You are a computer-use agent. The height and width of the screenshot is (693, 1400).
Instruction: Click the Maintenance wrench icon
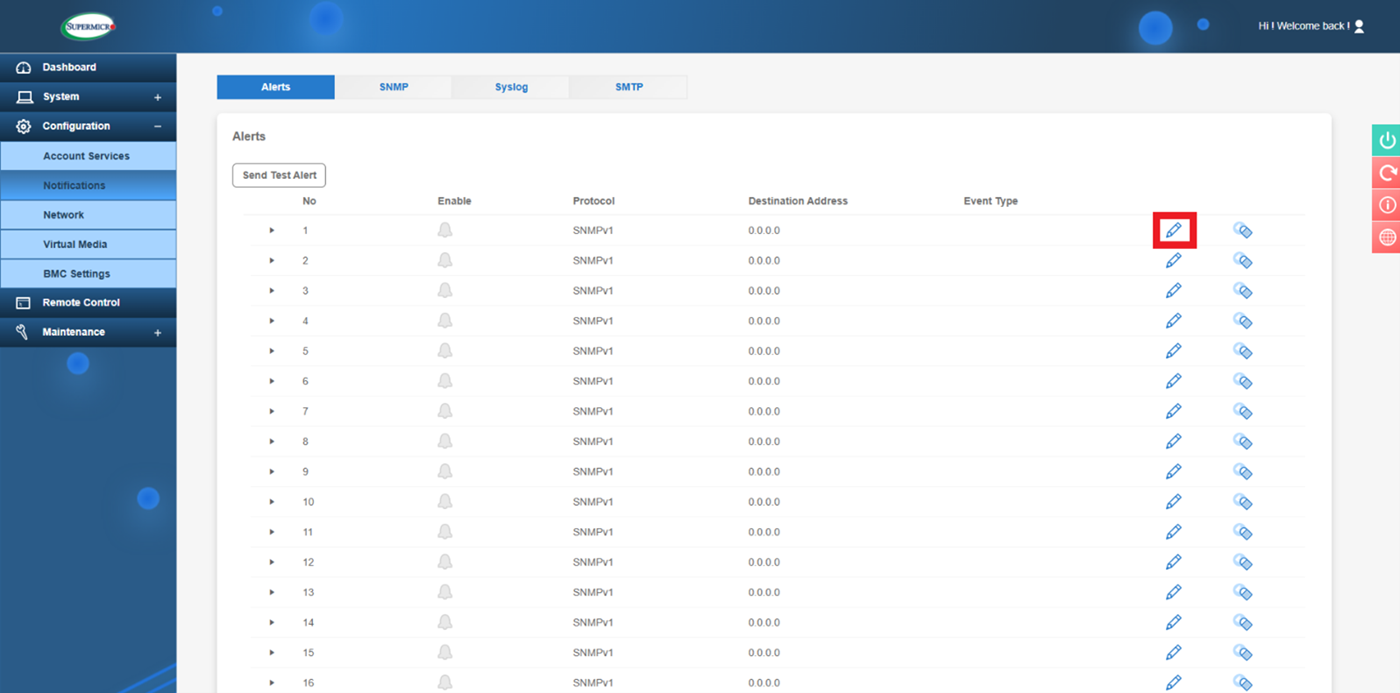24,332
